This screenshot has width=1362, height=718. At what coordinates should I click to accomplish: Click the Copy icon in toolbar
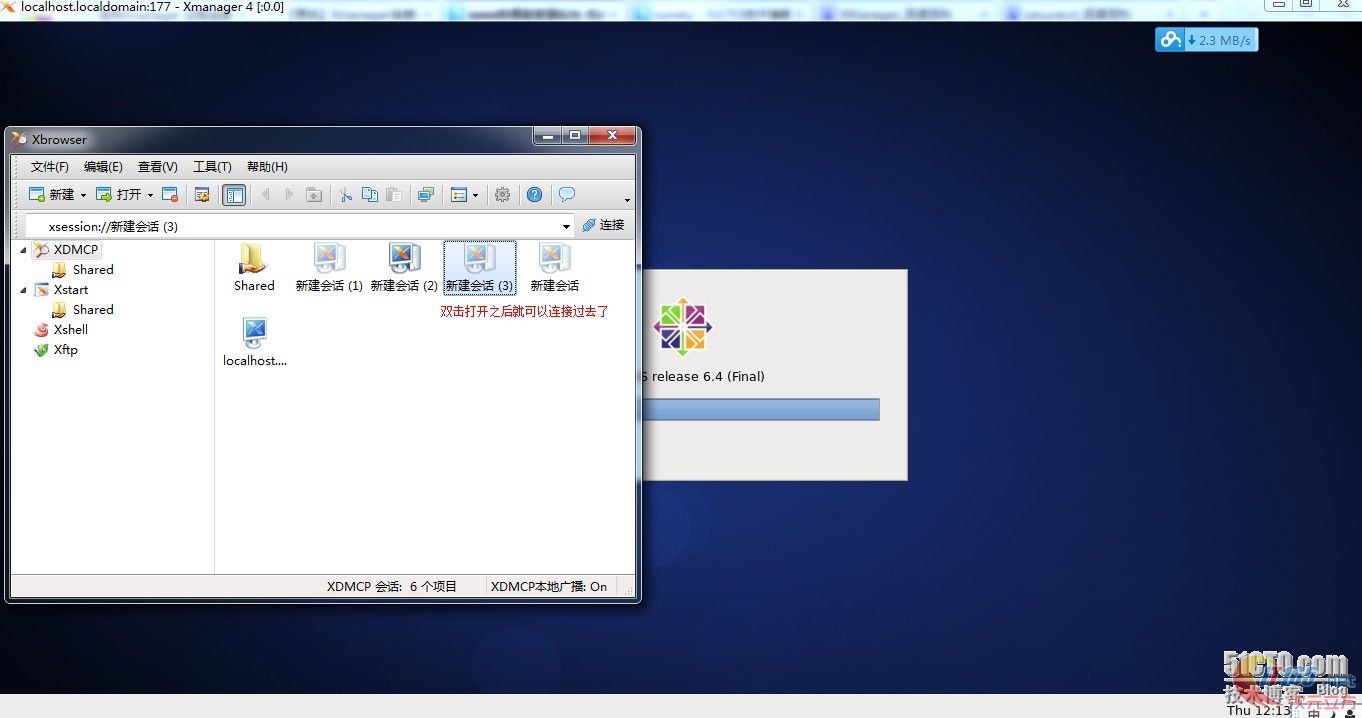click(x=369, y=195)
